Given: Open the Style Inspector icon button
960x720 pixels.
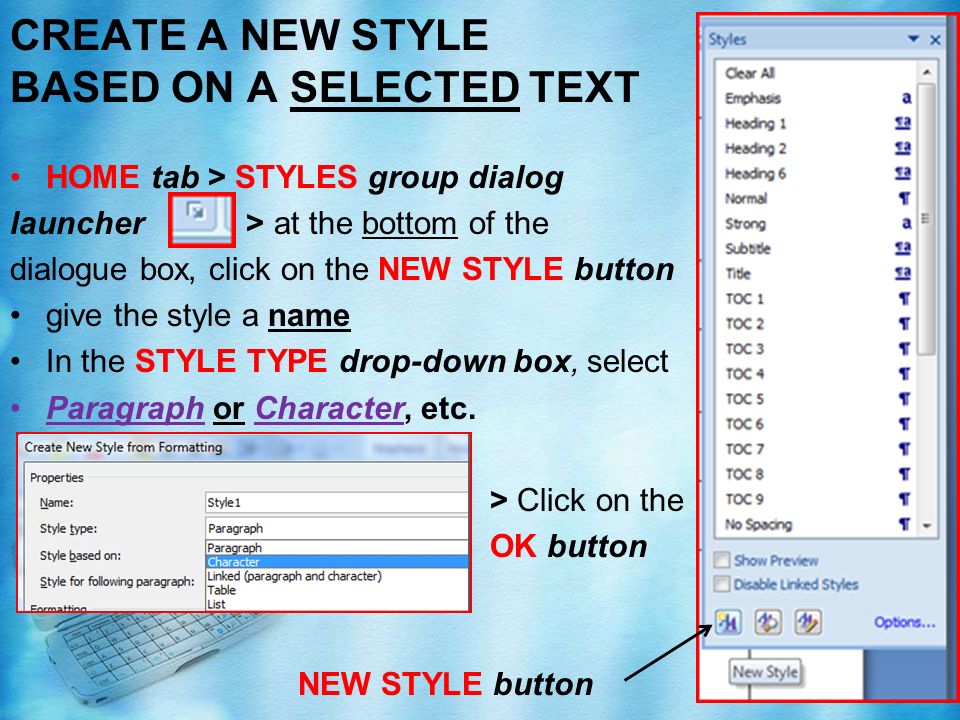Looking at the screenshot, I should (768, 623).
